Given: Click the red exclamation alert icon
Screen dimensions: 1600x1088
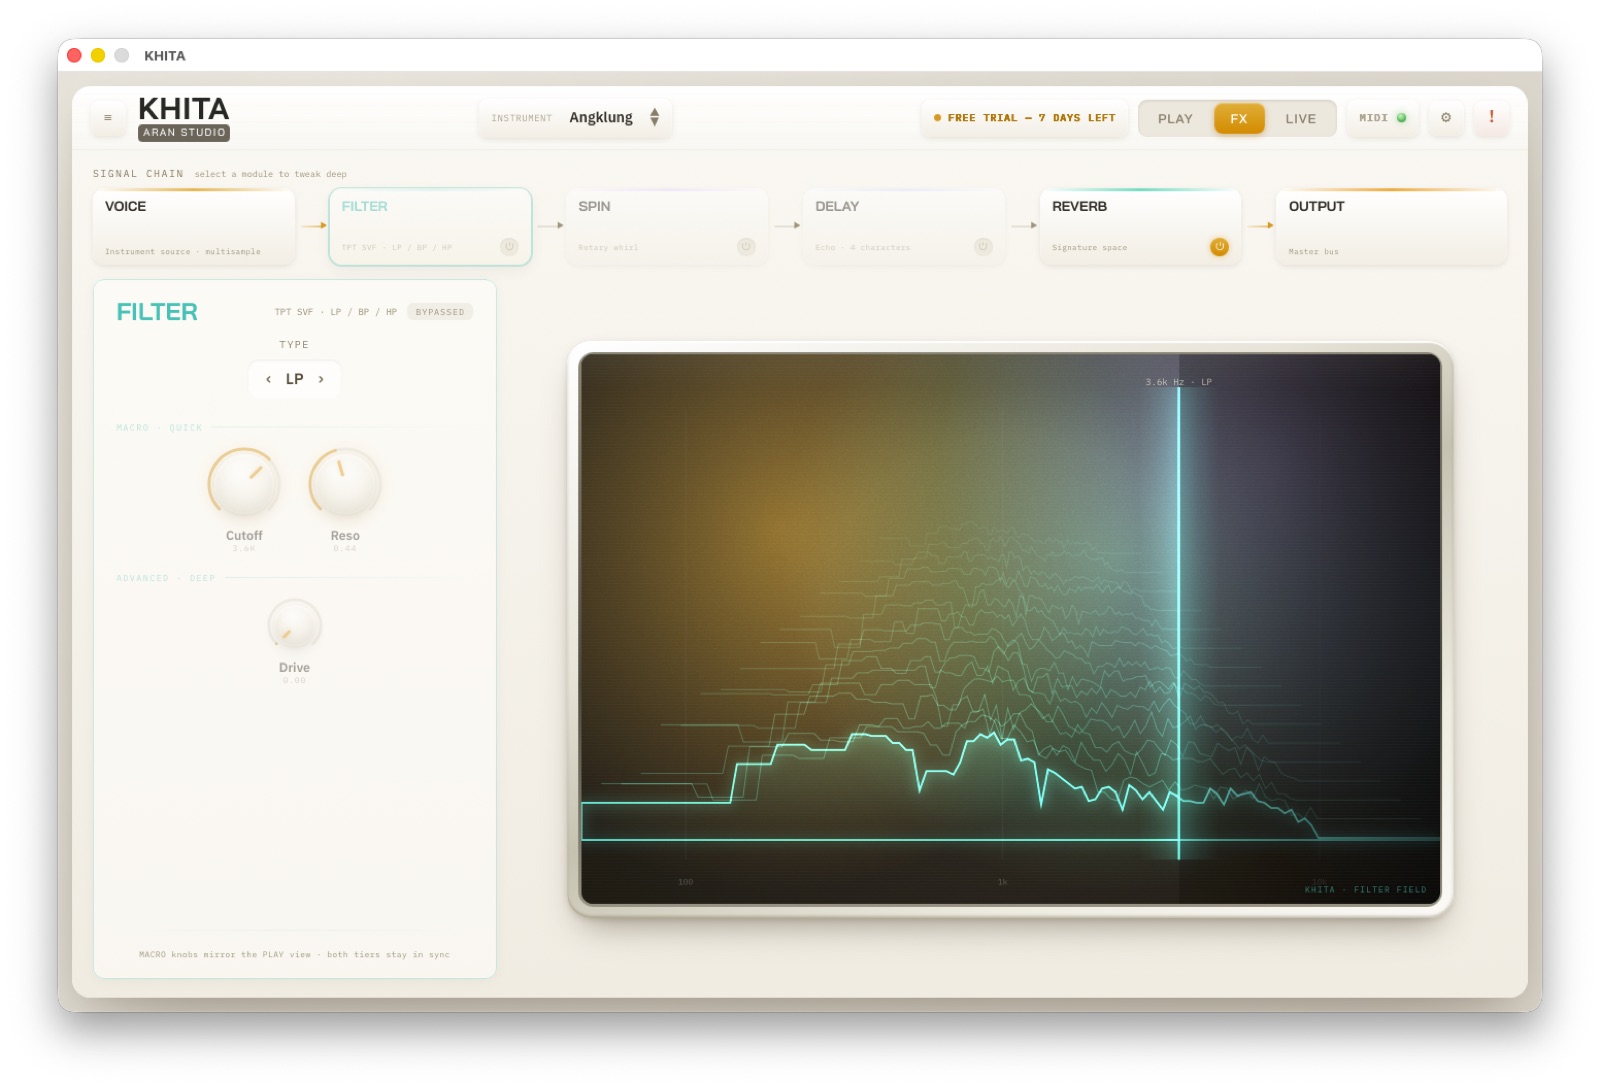Looking at the screenshot, I should click(x=1491, y=117).
